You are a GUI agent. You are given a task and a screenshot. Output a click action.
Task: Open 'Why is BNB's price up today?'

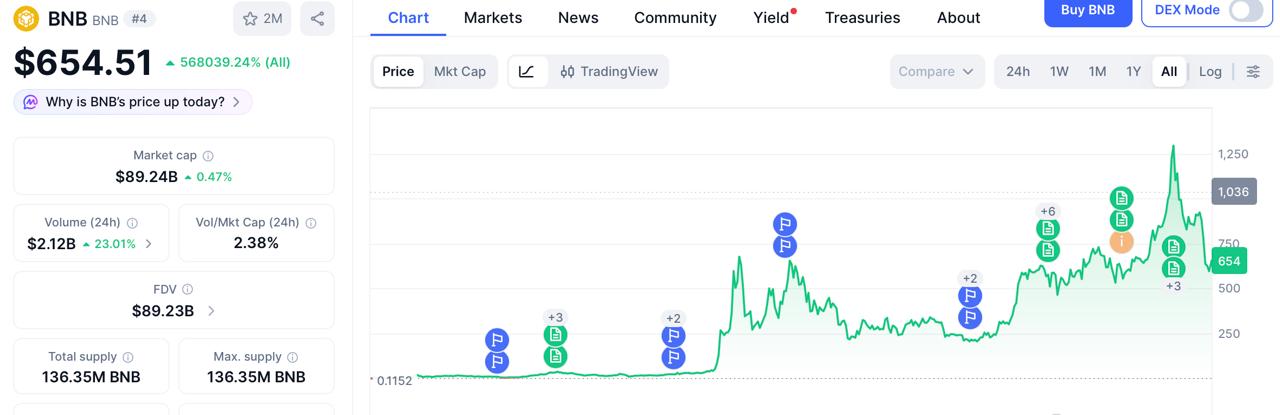(x=133, y=102)
